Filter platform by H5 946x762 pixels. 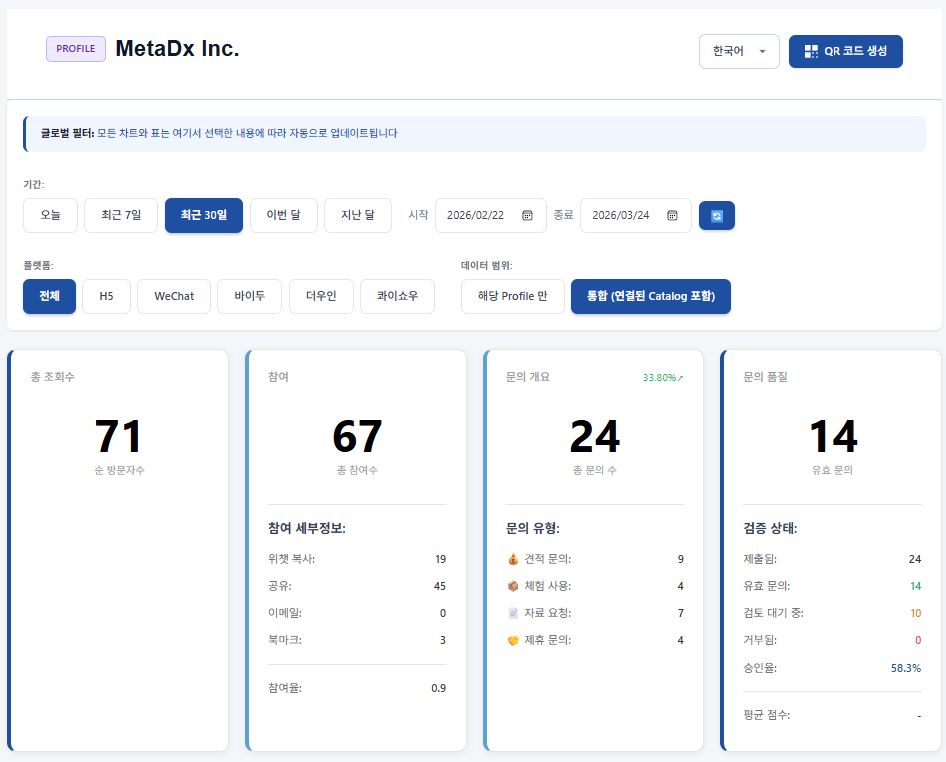(106, 297)
